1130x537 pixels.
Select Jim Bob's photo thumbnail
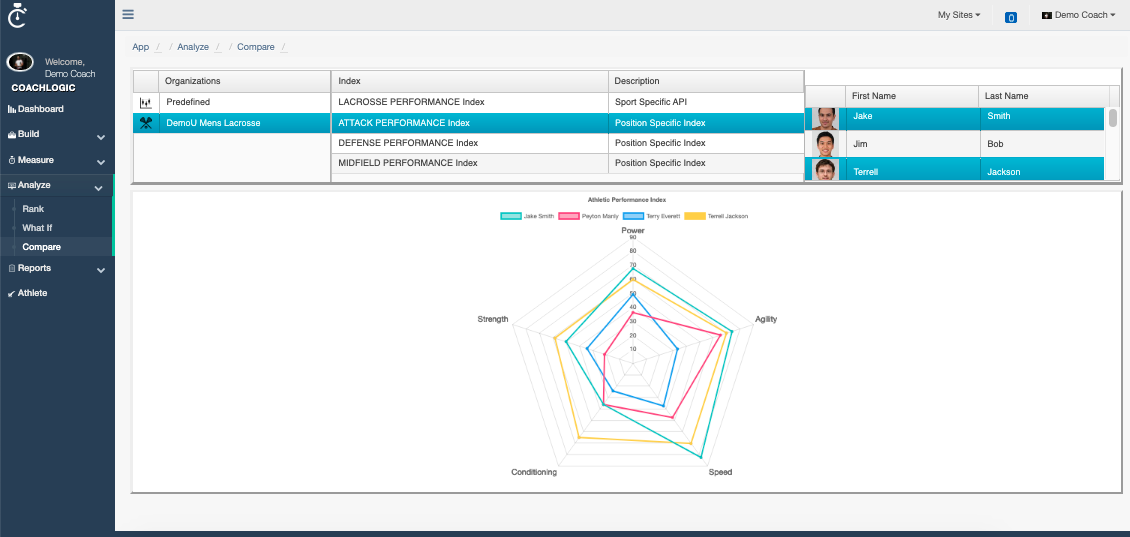[825, 144]
